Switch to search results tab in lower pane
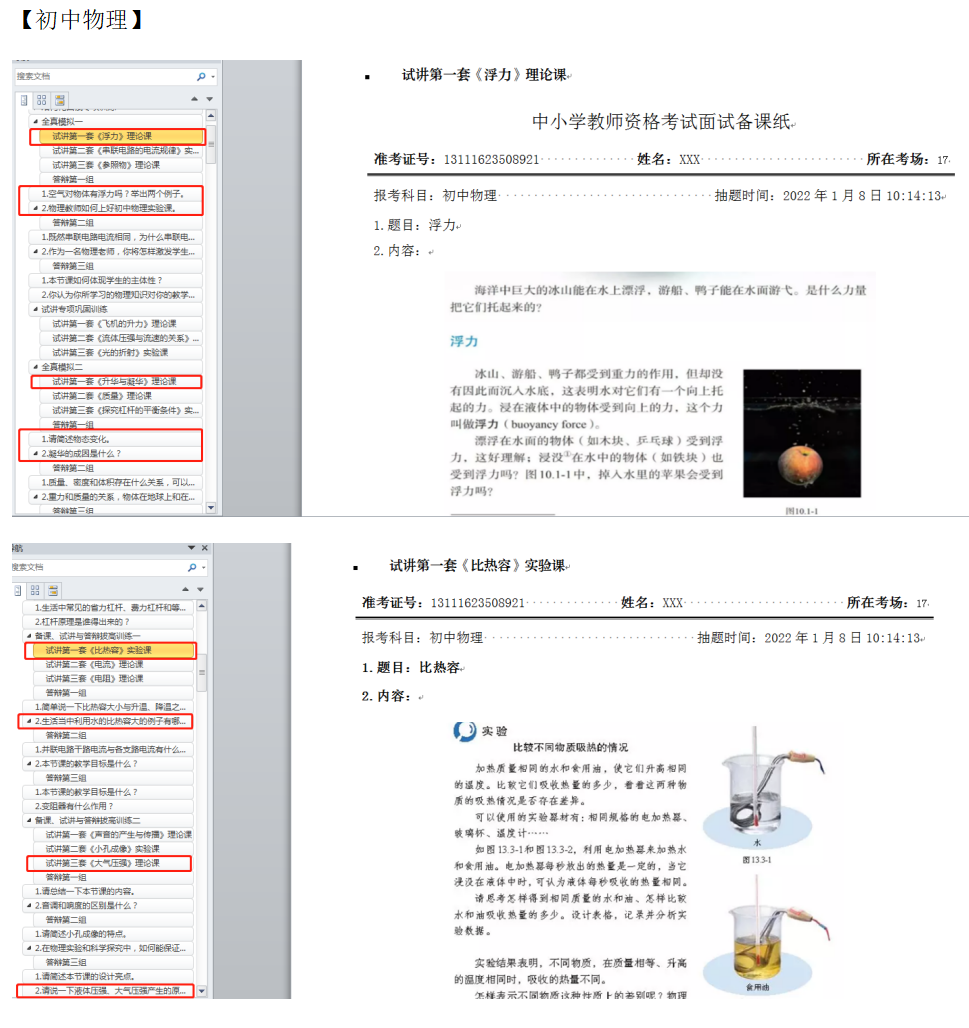The width and height of the screenshot is (969, 1028). coord(53,590)
